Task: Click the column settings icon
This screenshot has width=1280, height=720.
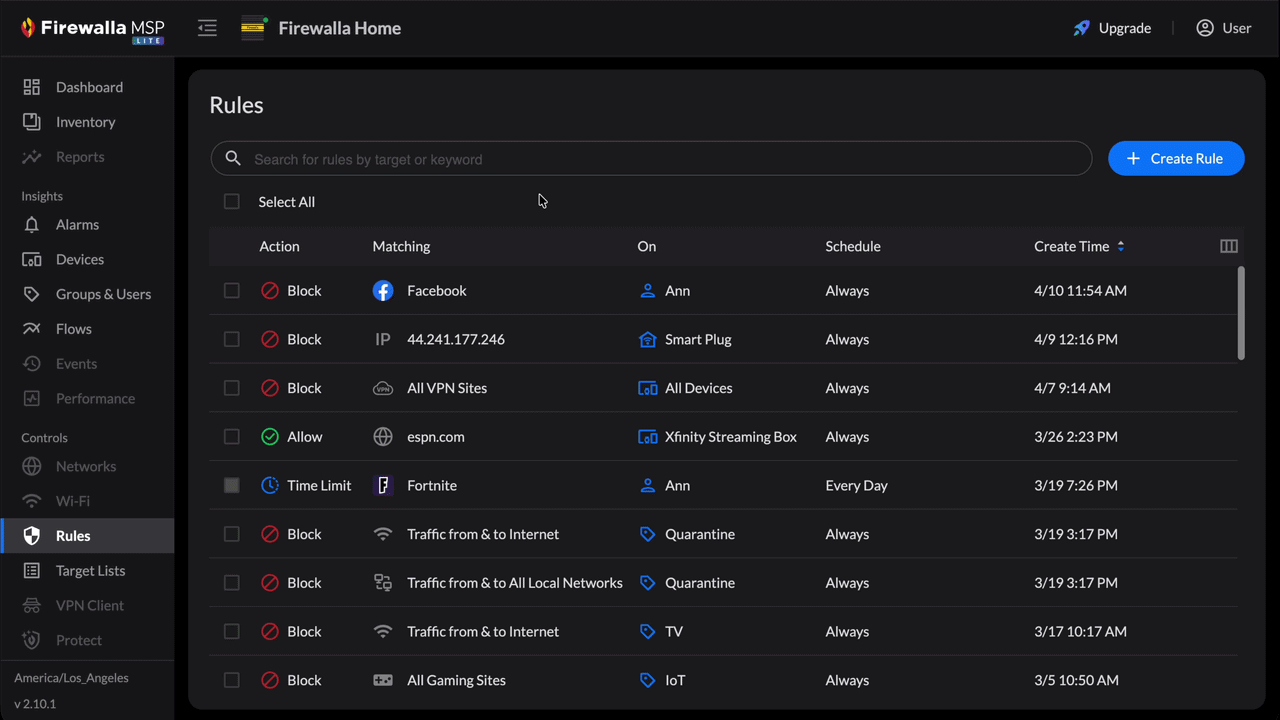Action: point(1228,246)
